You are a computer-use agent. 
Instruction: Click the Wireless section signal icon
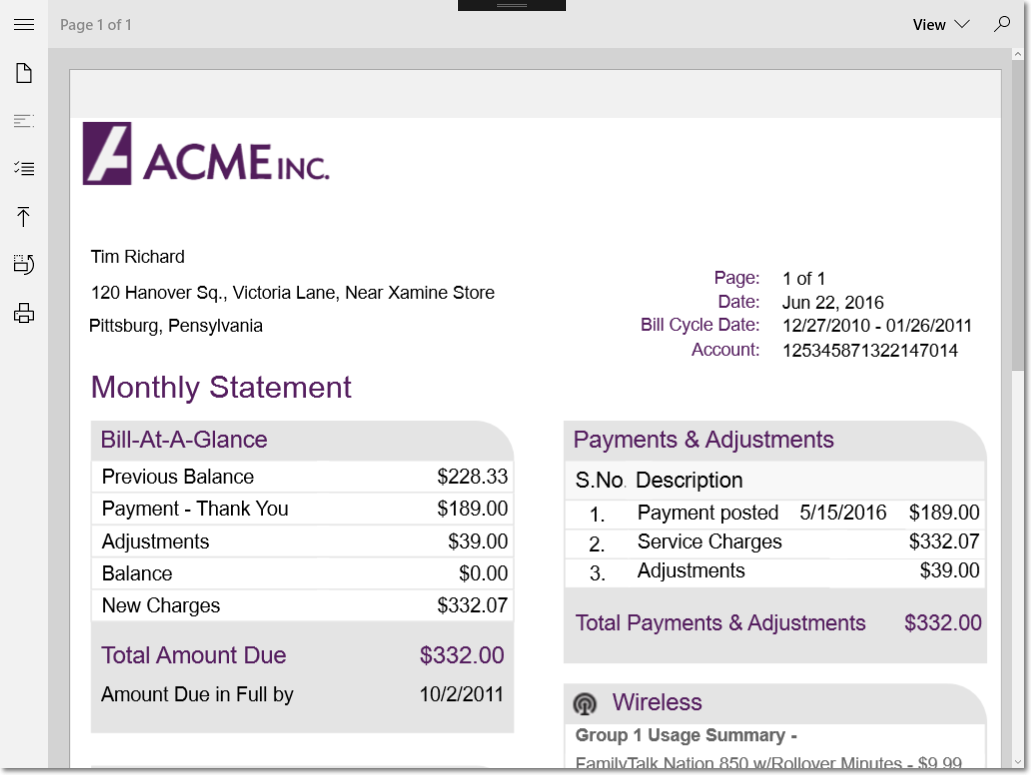coord(585,704)
